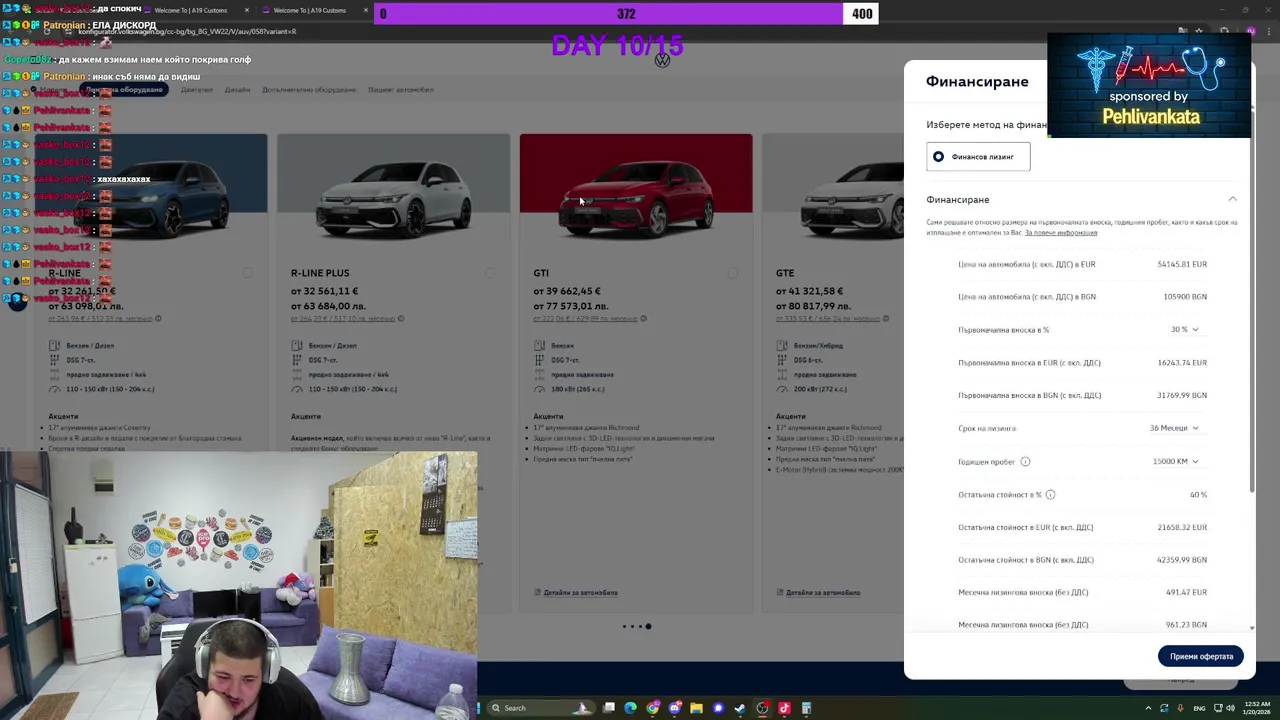
Task: Click the browser address bar URL
Action: [187, 32]
